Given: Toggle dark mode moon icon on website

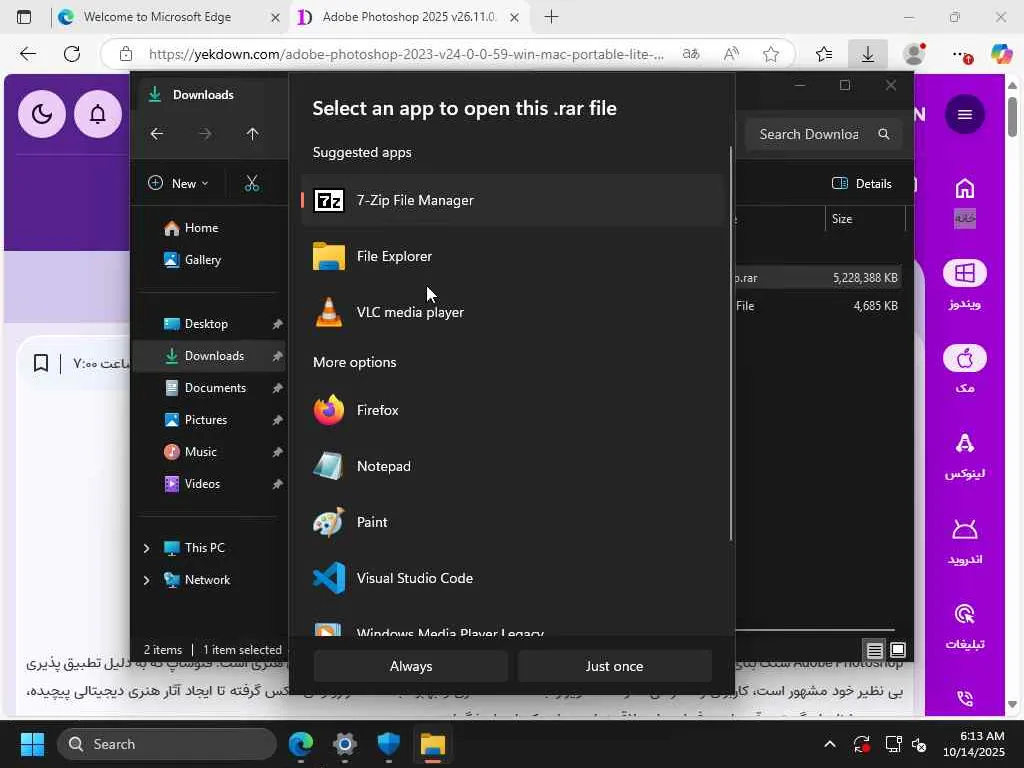Looking at the screenshot, I should point(42,114).
